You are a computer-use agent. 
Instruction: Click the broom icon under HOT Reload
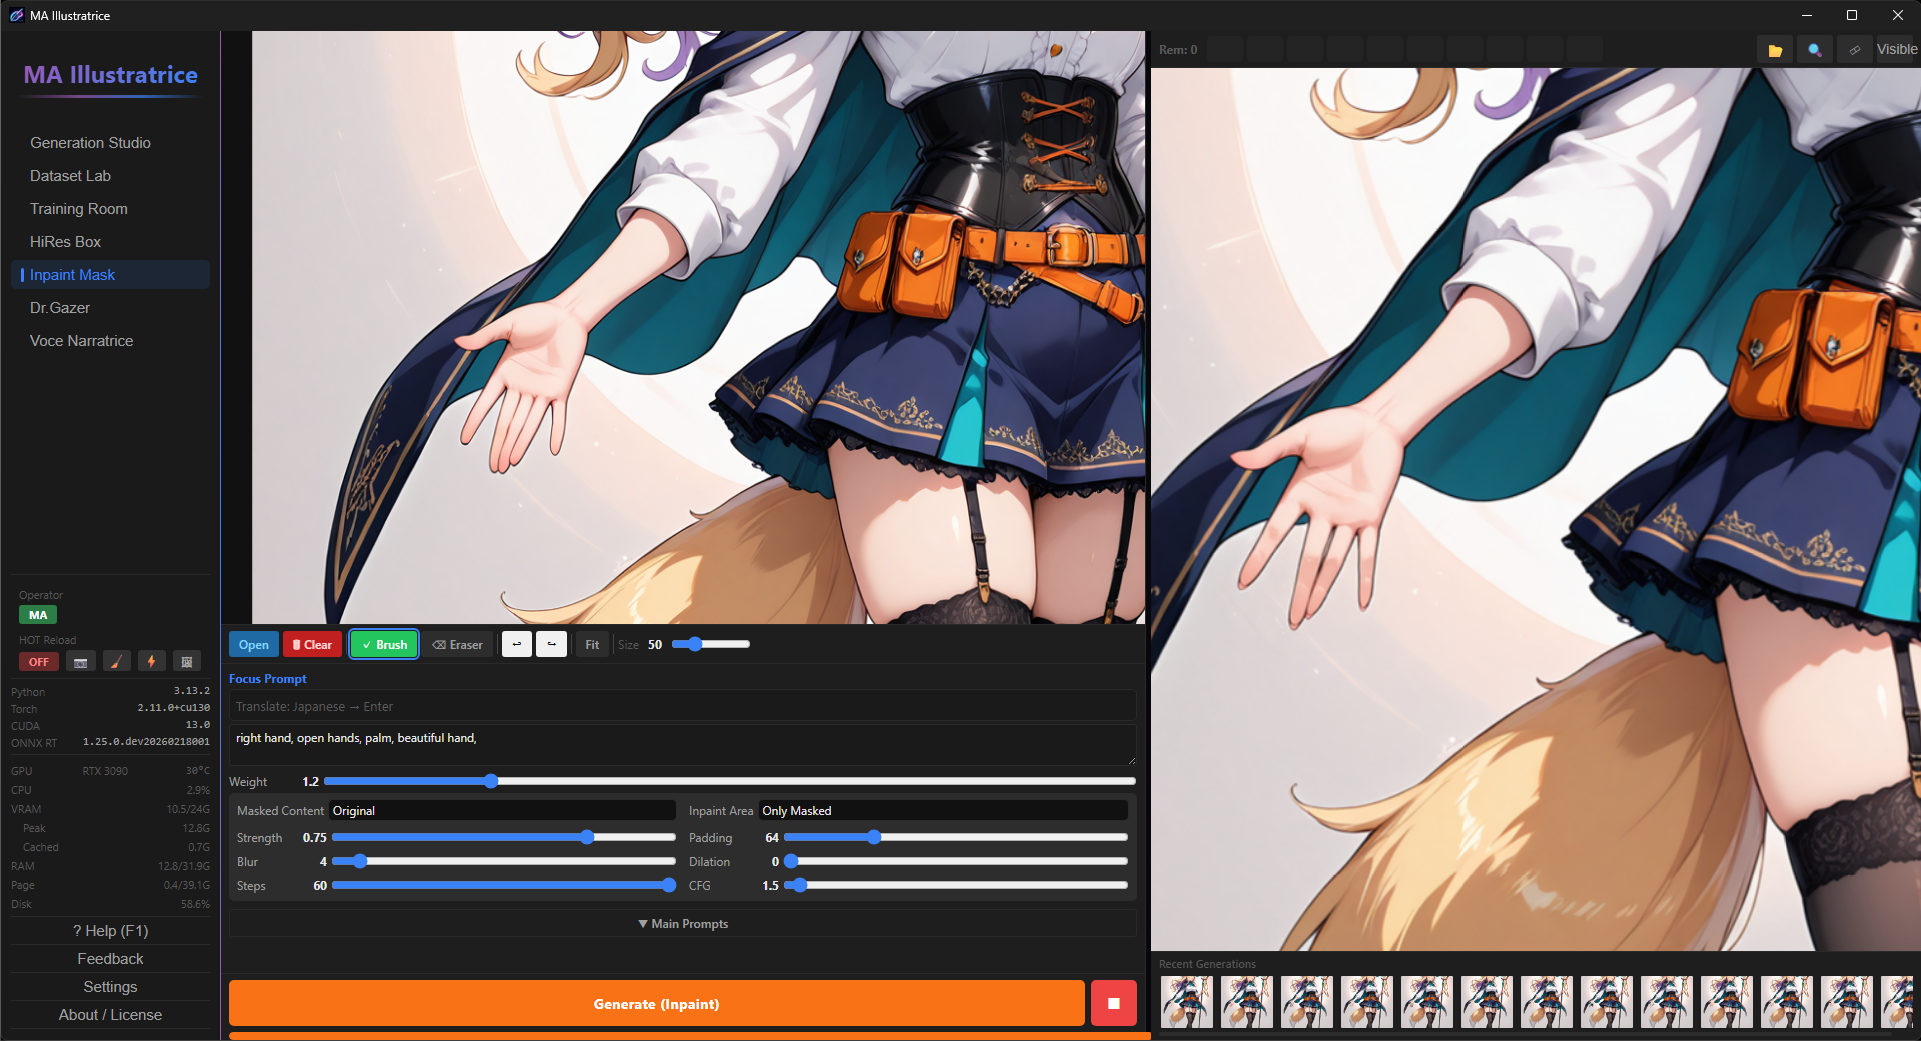coord(116,661)
